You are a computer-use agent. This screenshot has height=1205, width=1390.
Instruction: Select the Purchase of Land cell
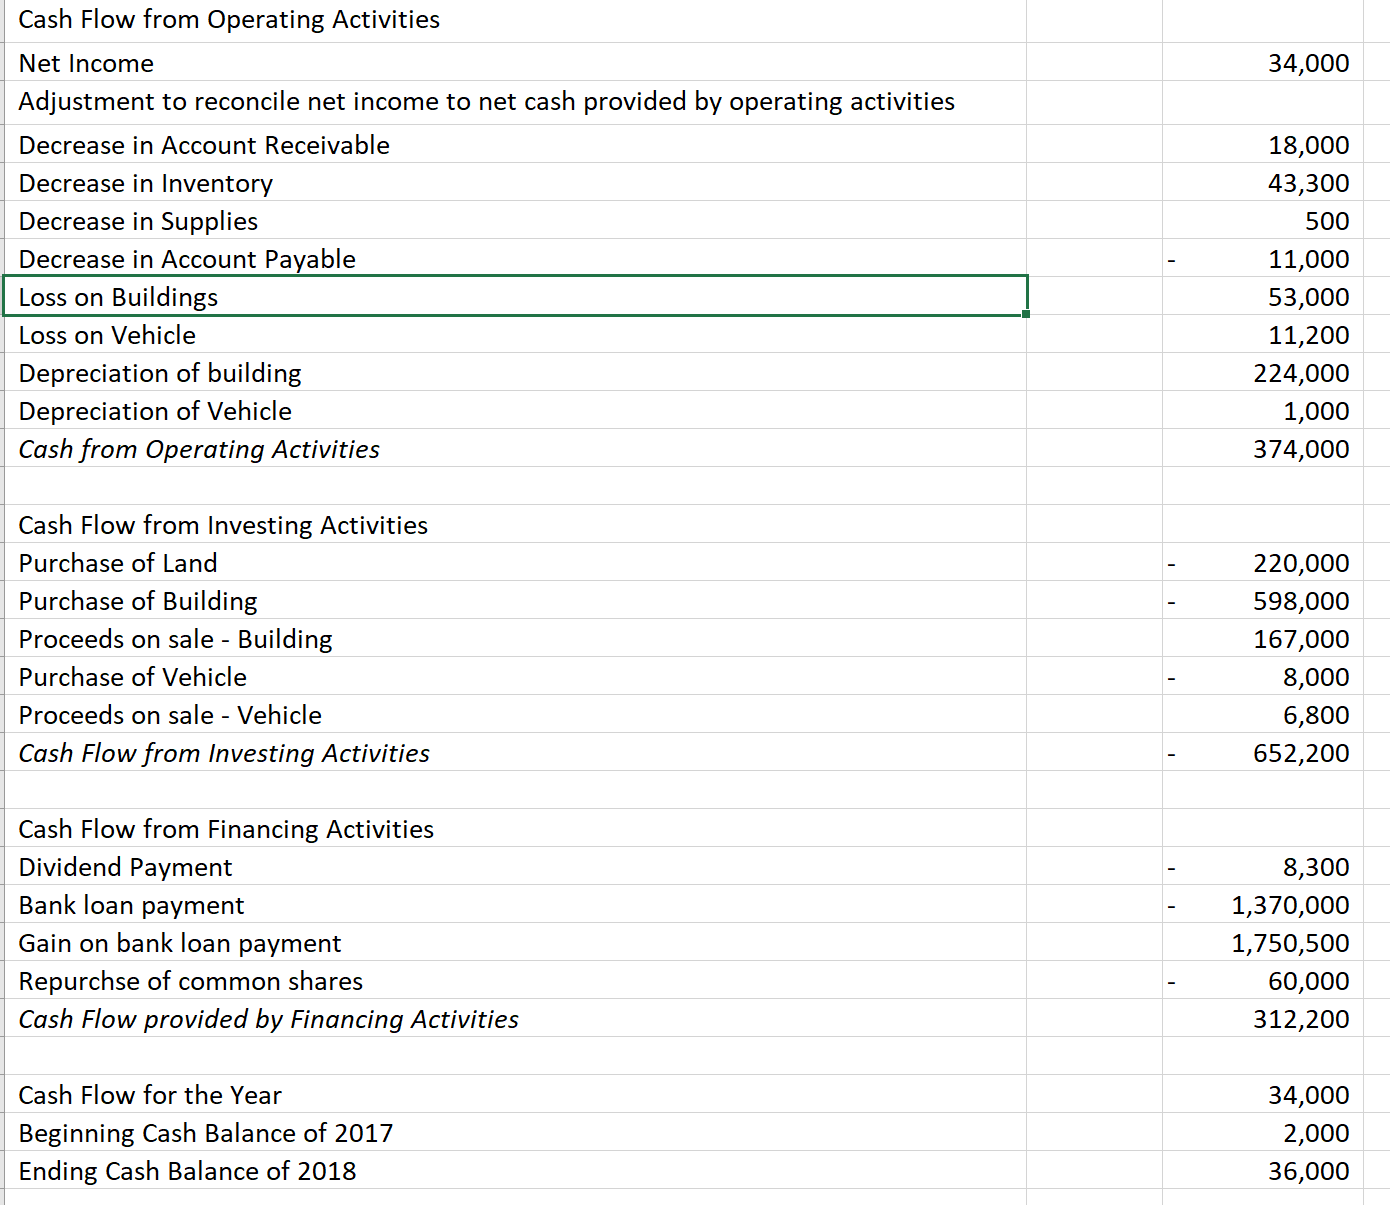click(x=117, y=563)
